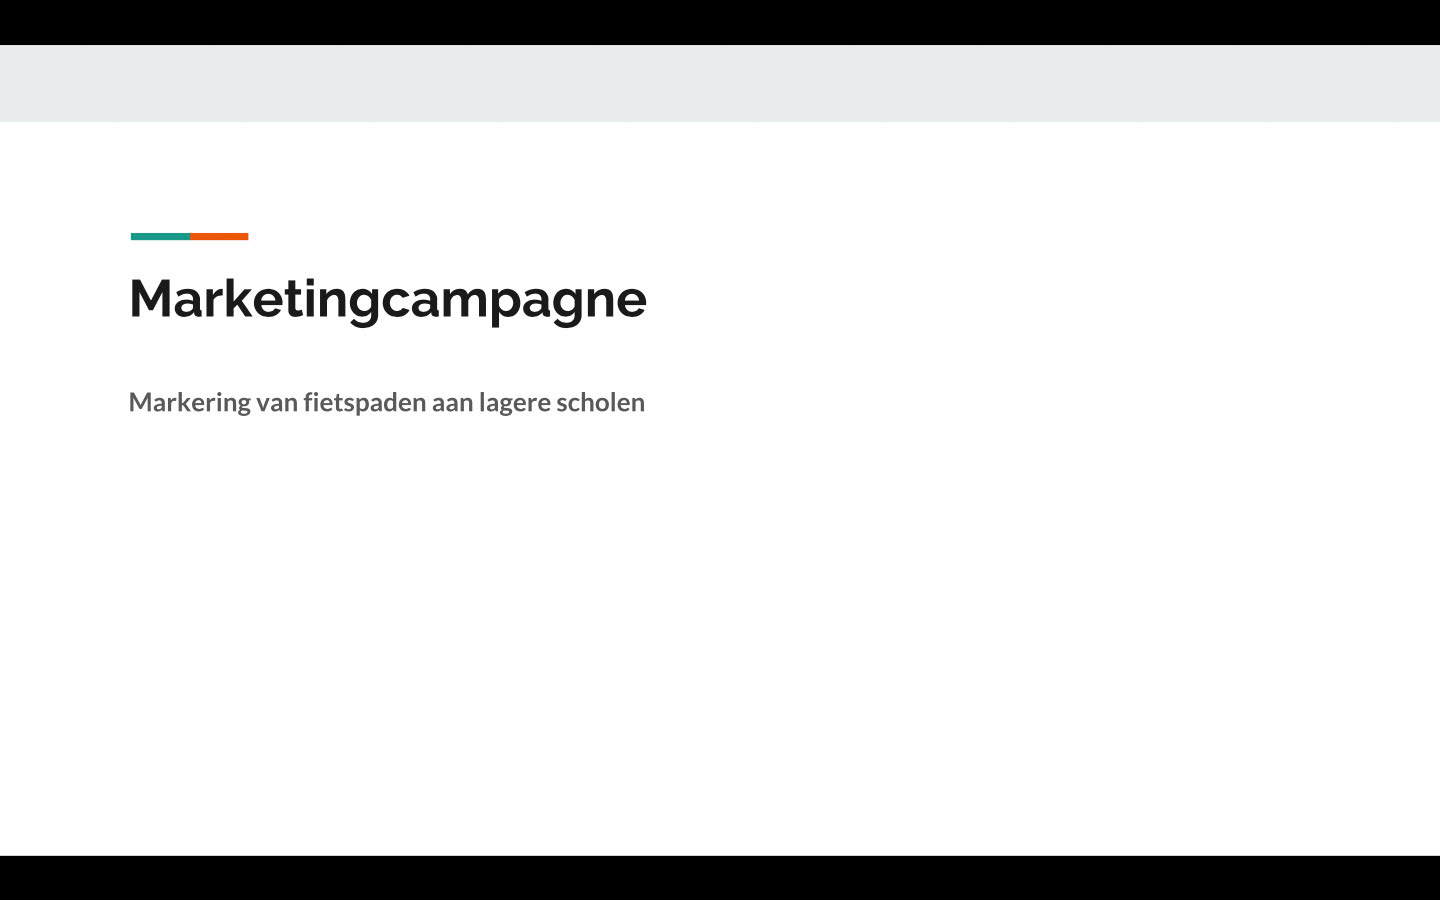Click the black letterbox bar at bottom

pyautogui.click(x=720, y=878)
